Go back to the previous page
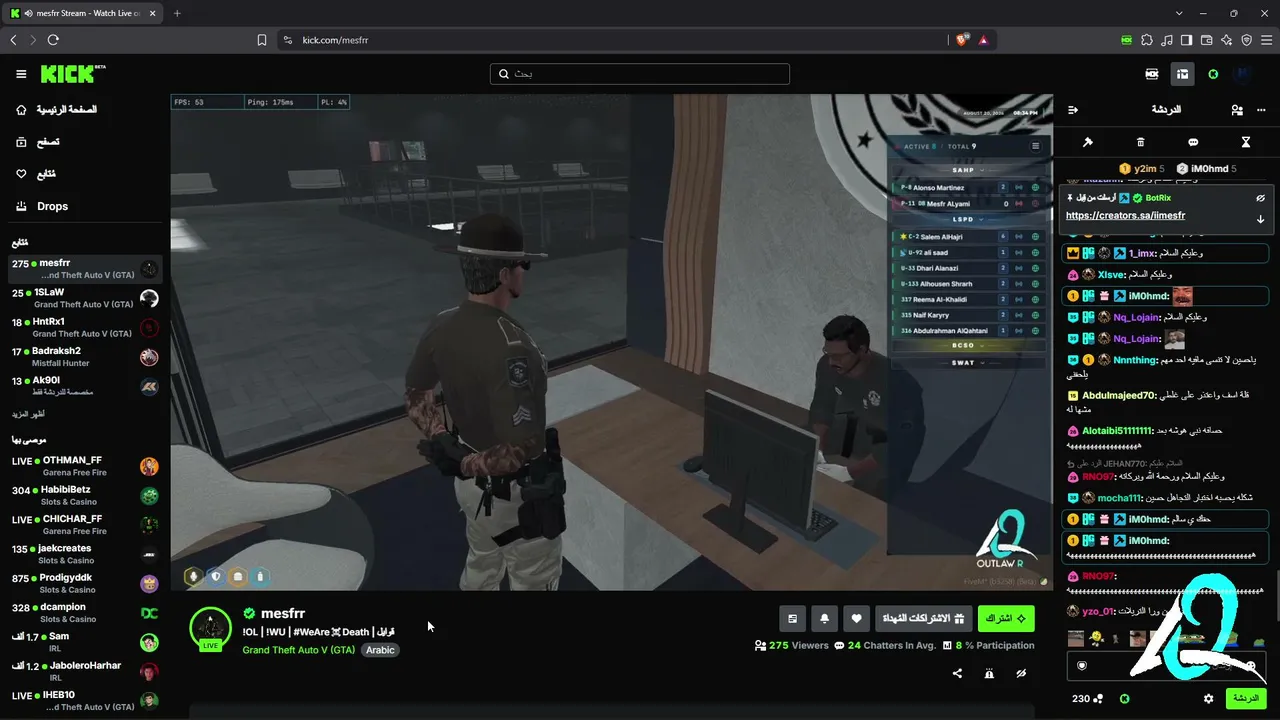Viewport: 1280px width, 720px height. (x=13, y=40)
